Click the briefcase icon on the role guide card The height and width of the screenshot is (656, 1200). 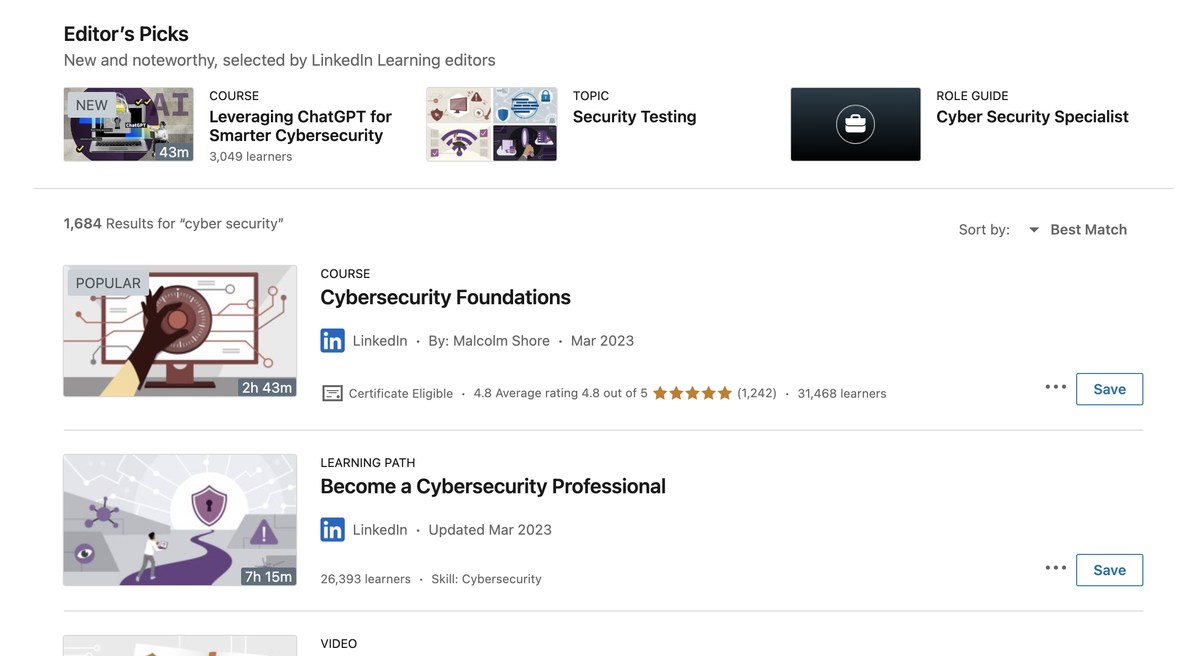[855, 123]
